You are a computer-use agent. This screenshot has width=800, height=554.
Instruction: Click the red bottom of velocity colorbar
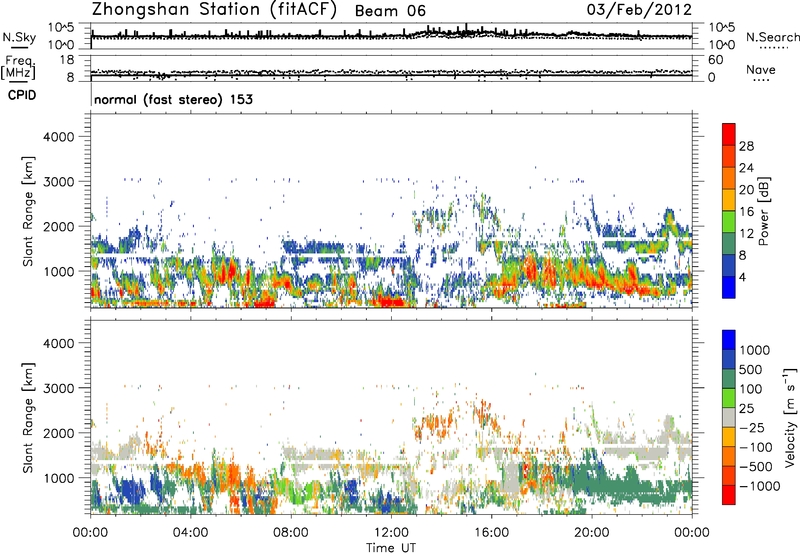729,495
